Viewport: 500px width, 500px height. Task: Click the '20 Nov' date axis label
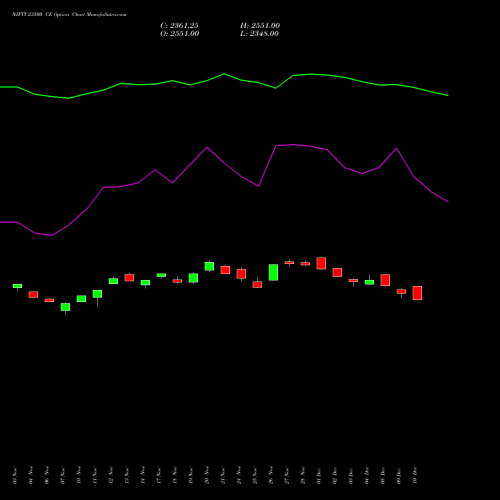207,475
